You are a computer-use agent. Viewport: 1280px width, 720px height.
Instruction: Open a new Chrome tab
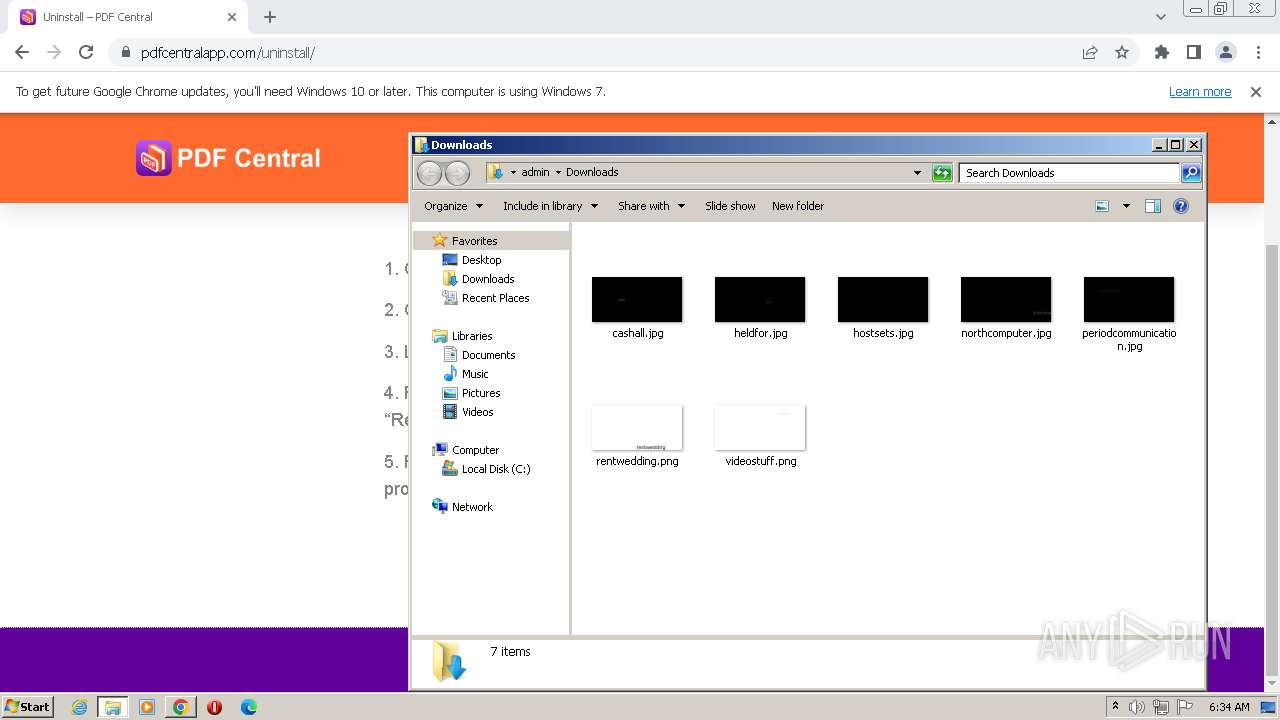(x=270, y=17)
